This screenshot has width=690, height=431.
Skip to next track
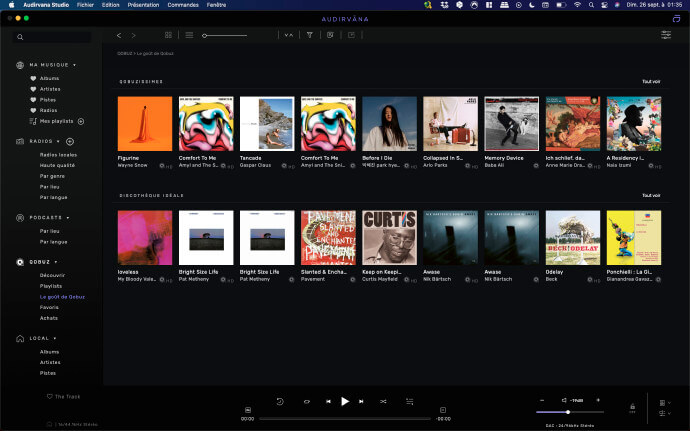(361, 402)
